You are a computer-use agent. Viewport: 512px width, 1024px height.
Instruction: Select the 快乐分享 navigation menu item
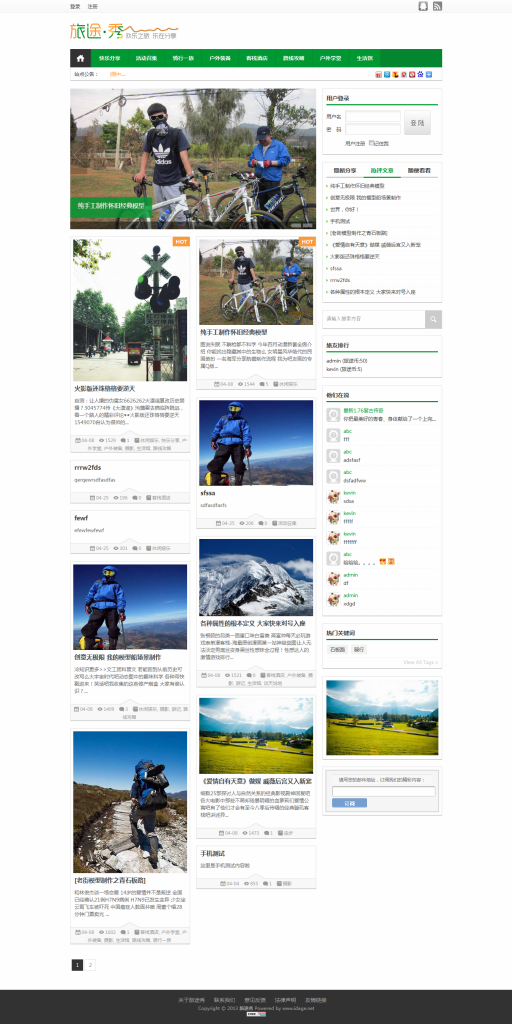tap(109, 58)
